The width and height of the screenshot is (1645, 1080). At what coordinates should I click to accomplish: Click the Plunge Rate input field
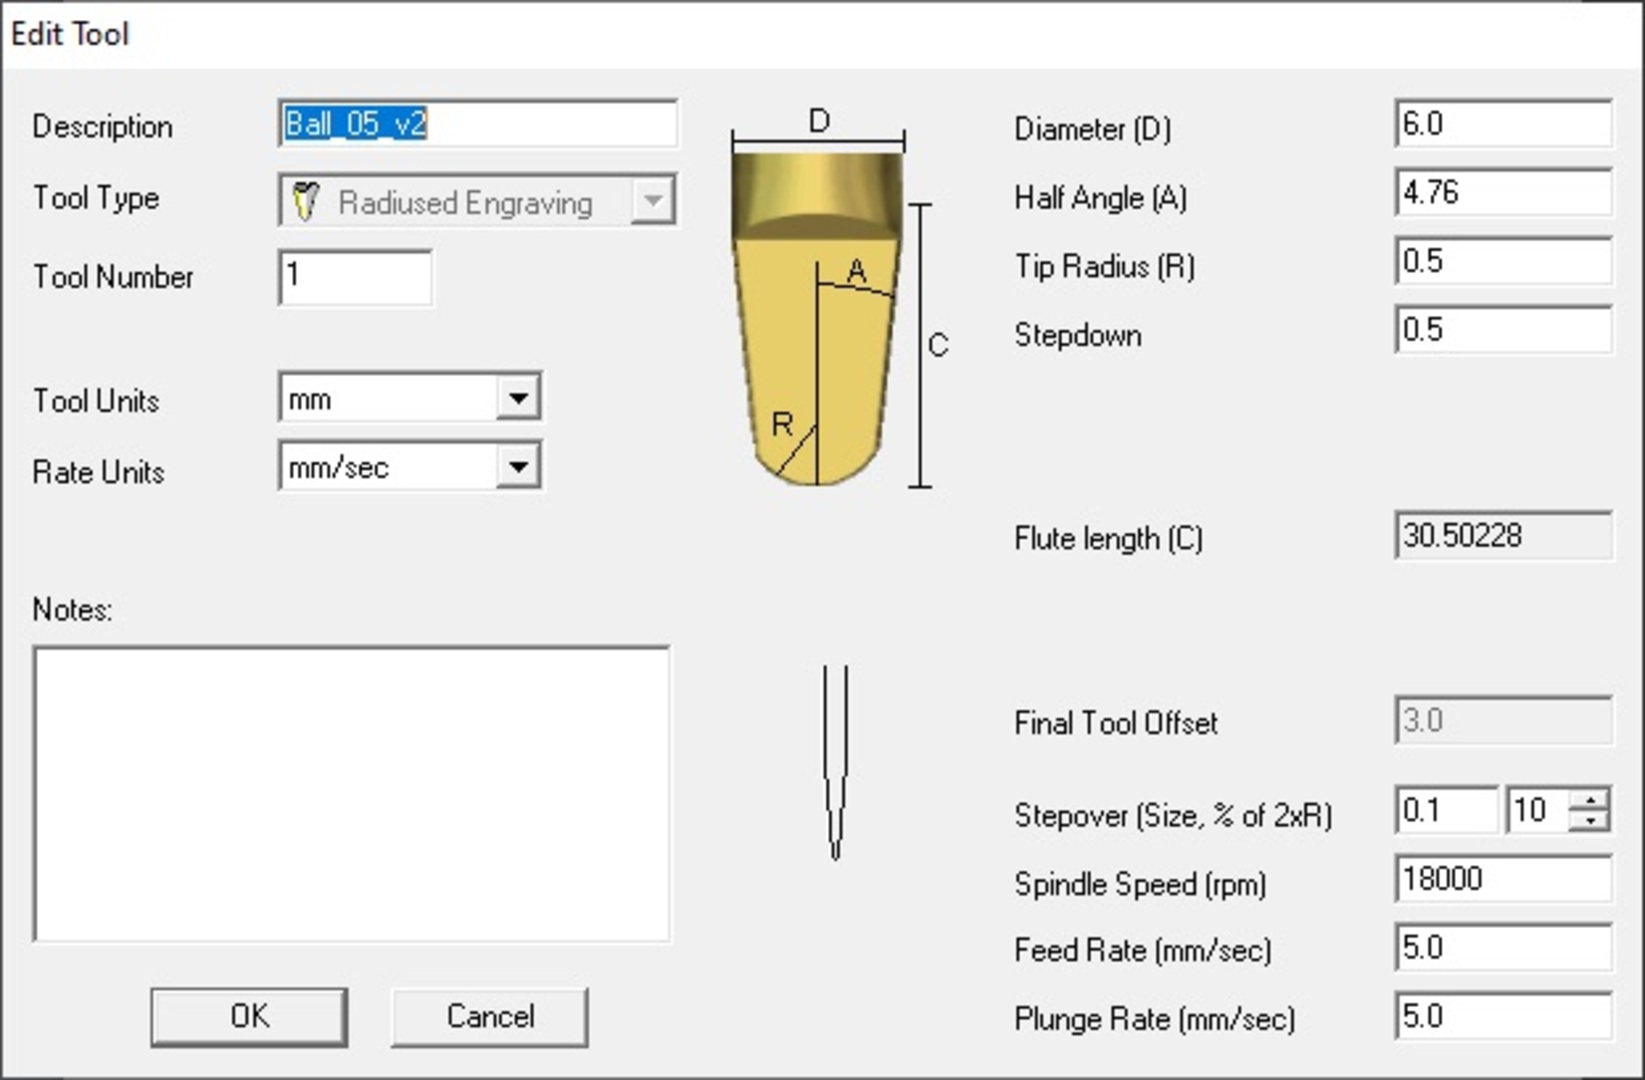(1503, 1016)
